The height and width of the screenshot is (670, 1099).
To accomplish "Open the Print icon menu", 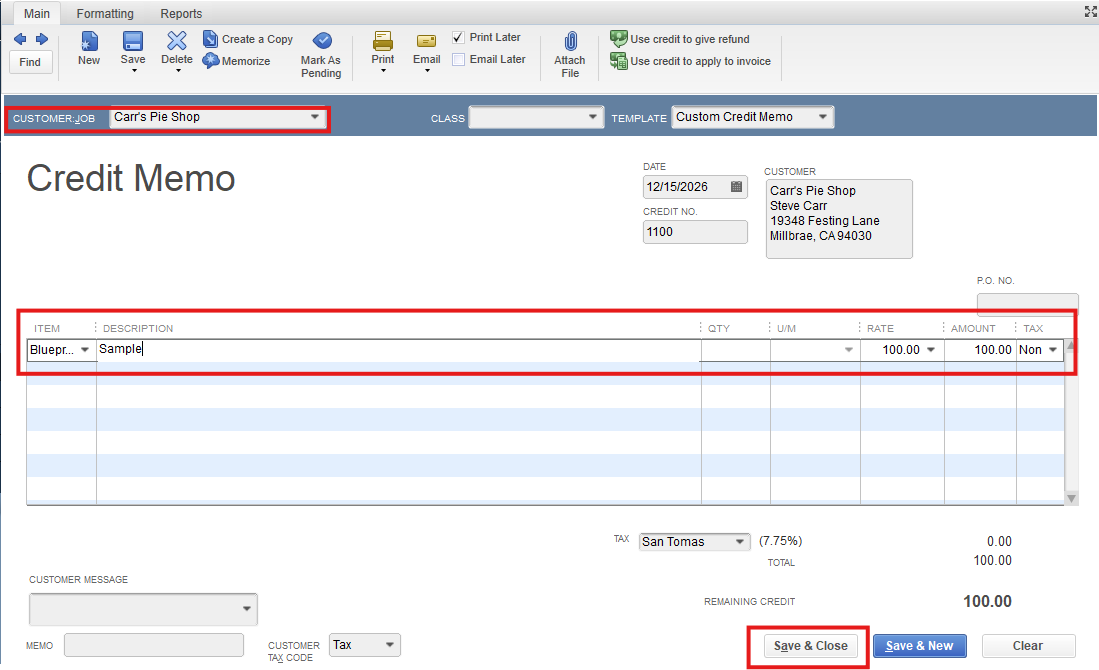I will coord(383,42).
